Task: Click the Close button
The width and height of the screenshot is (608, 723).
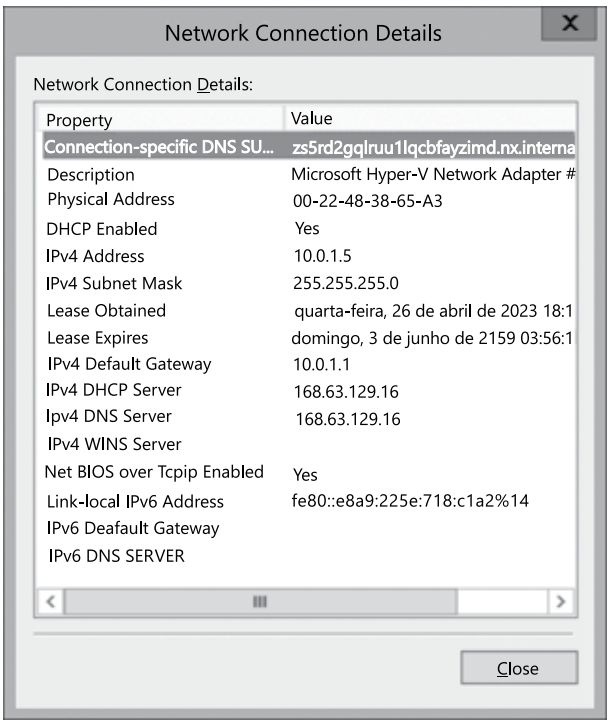Action: pyautogui.click(x=518, y=668)
